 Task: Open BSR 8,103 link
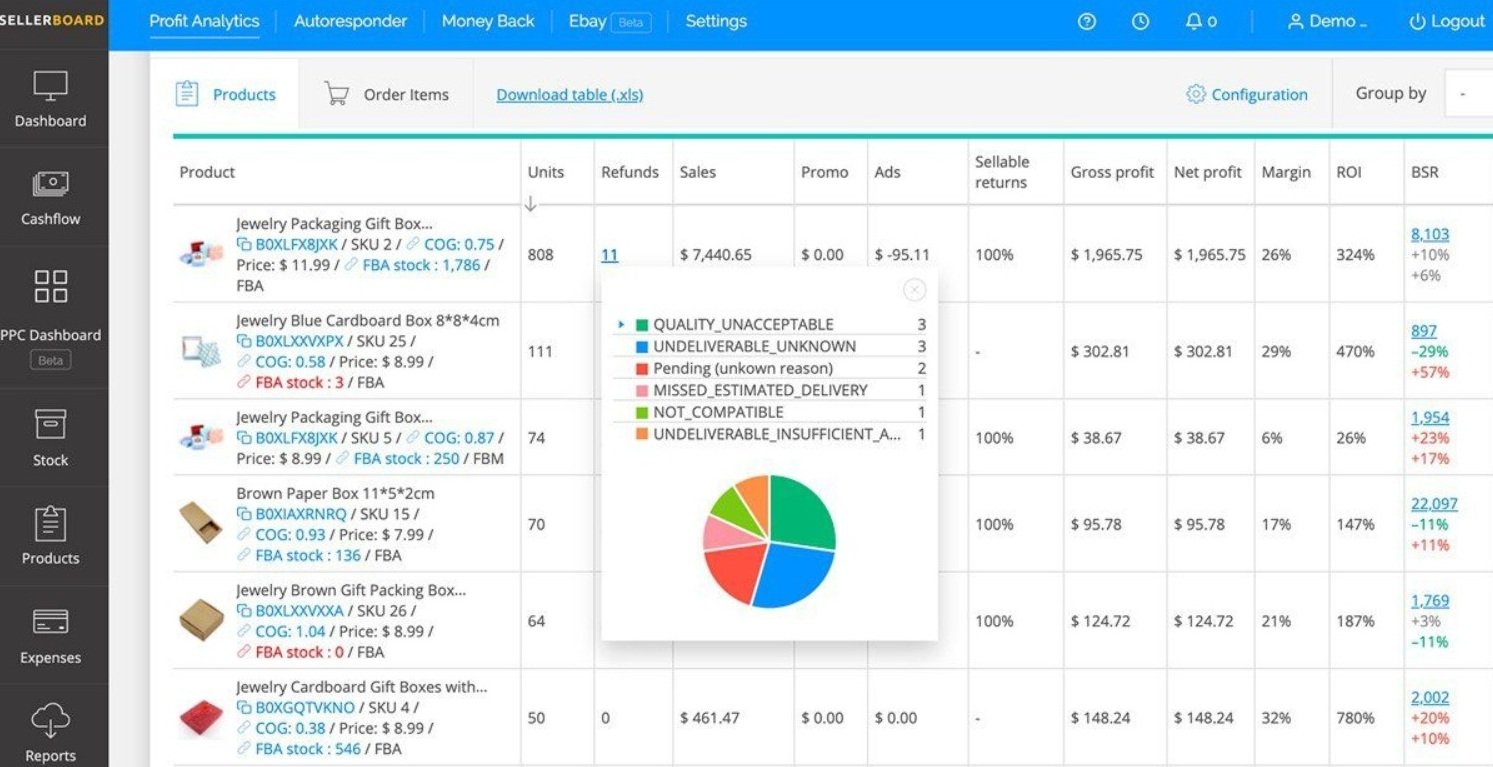(1430, 234)
